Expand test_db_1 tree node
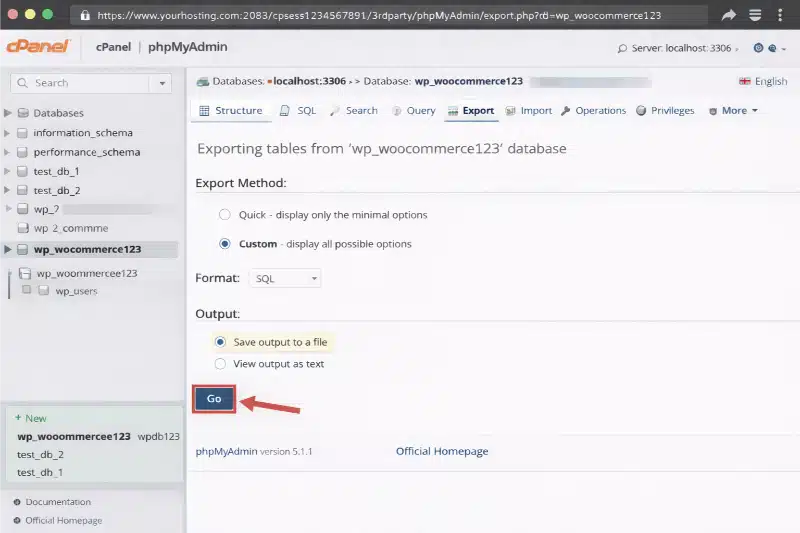The height and width of the screenshot is (533, 800). [7, 171]
